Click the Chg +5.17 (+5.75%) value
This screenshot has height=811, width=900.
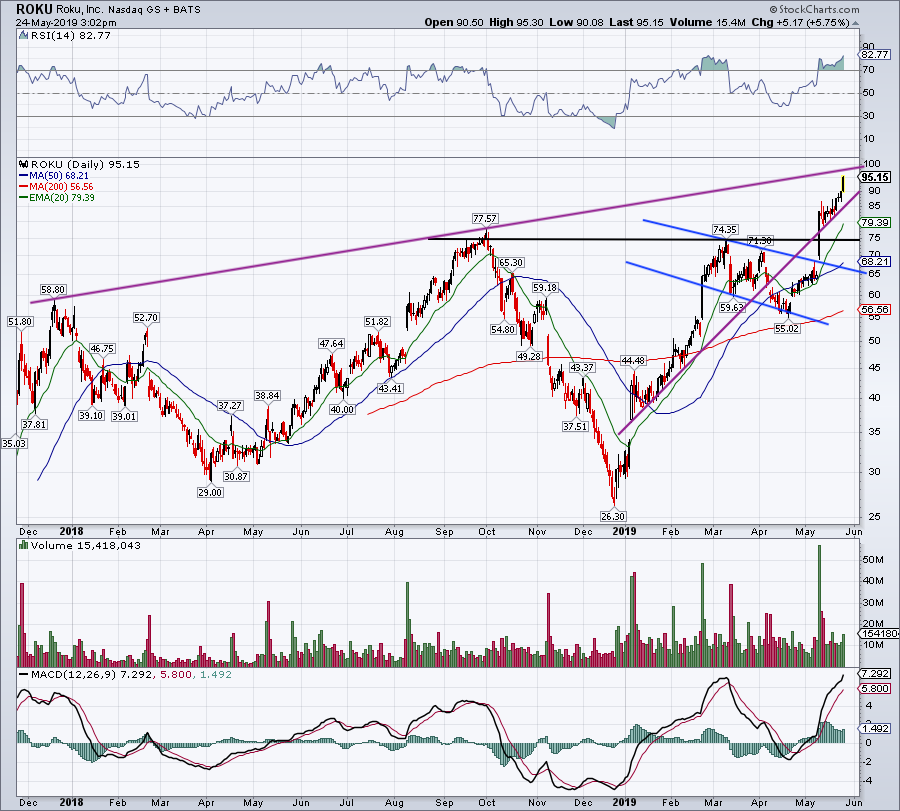(800, 22)
